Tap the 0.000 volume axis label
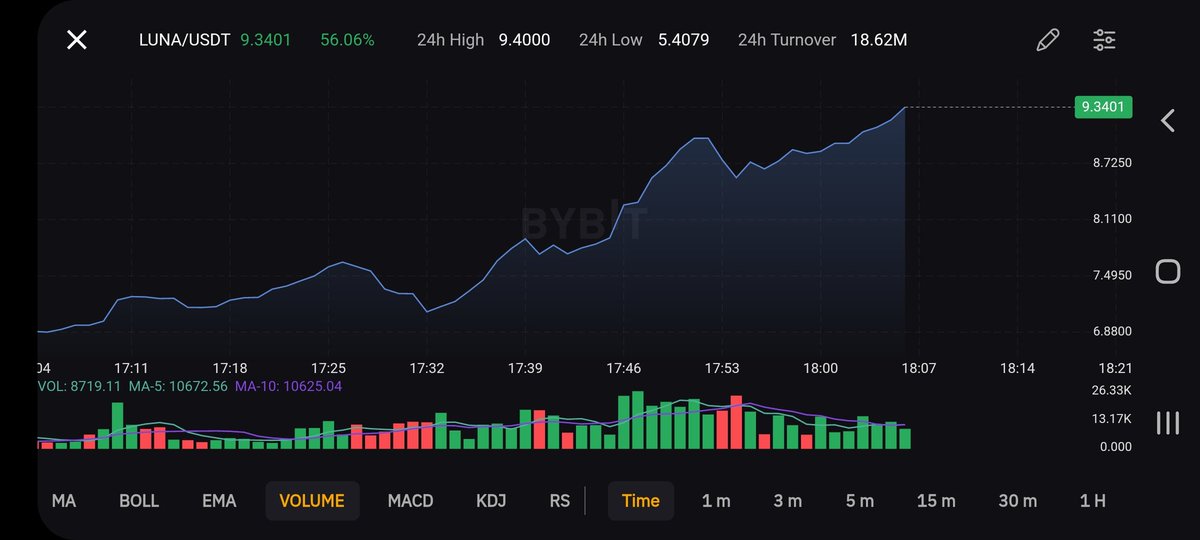The width and height of the screenshot is (1200, 540). click(1115, 446)
